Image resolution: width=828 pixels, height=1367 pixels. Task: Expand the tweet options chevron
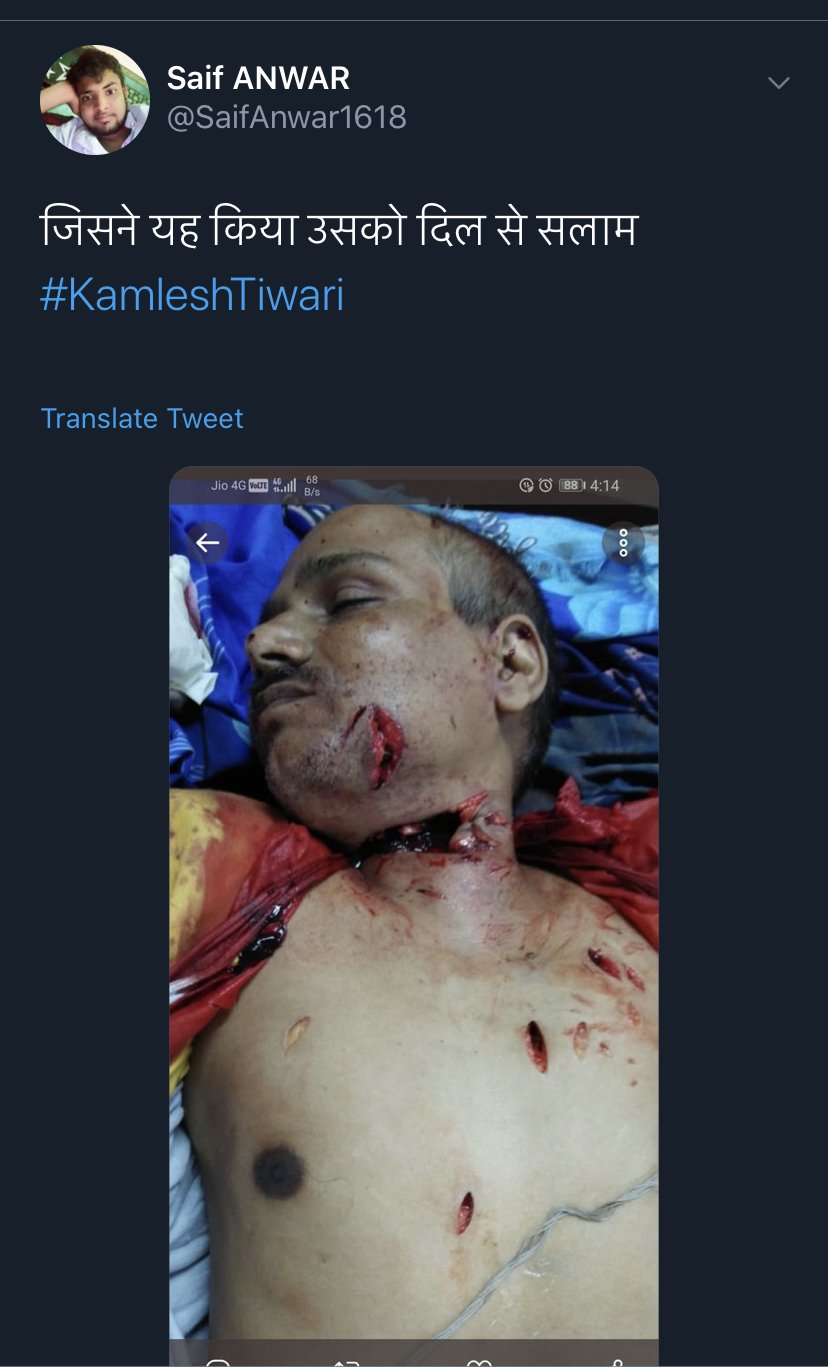point(778,83)
